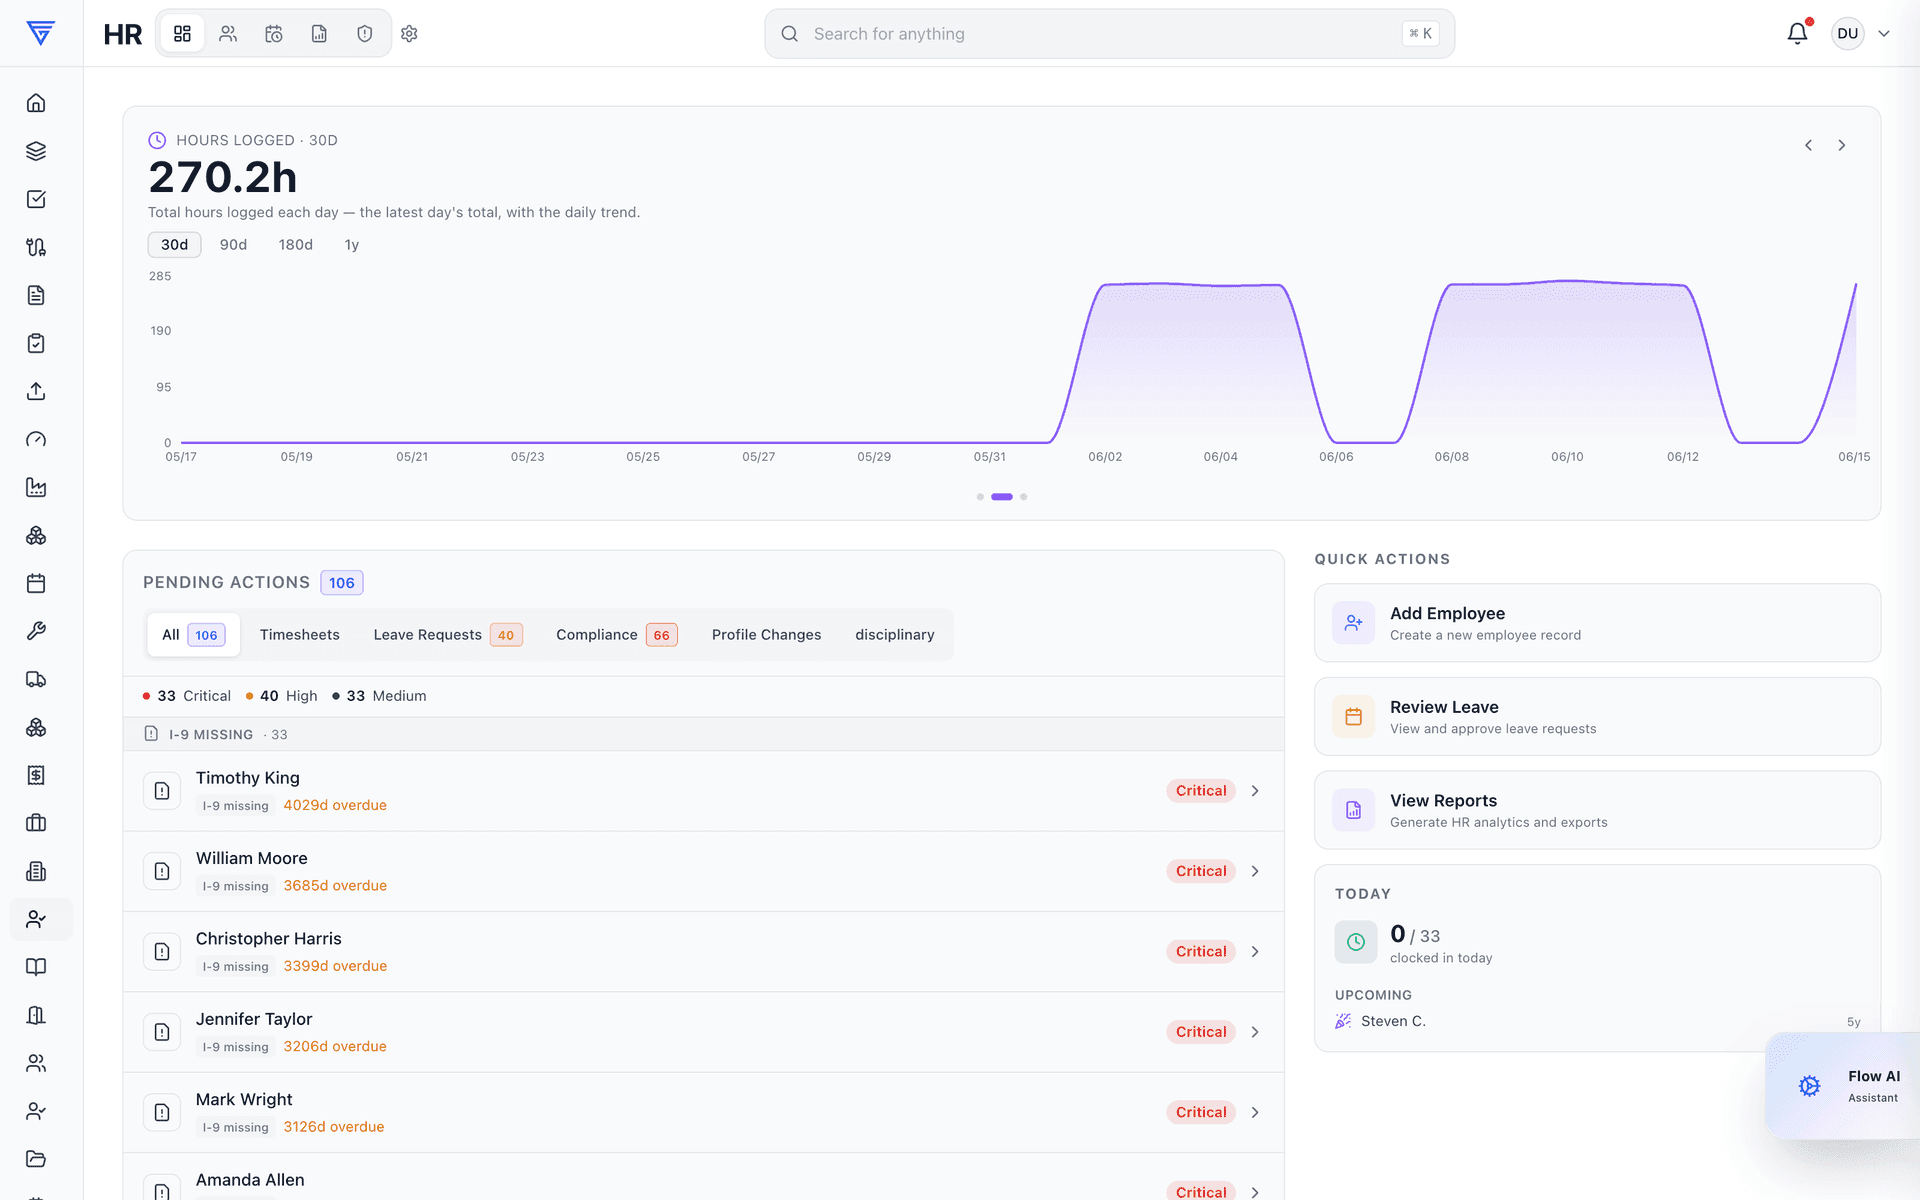Open the wrench tools icon in sidebar
Image resolution: width=1920 pixels, height=1200 pixels.
(x=36, y=631)
